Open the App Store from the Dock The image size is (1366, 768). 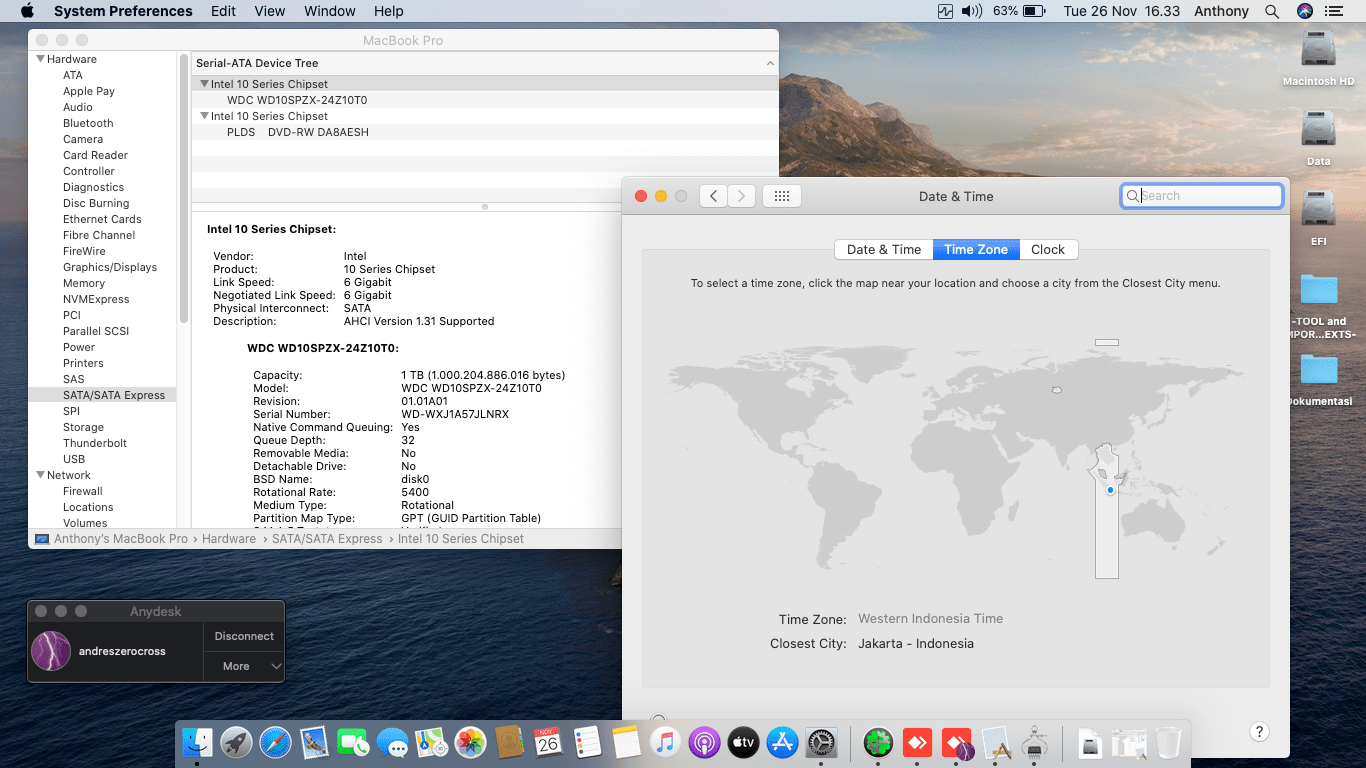tap(782, 743)
